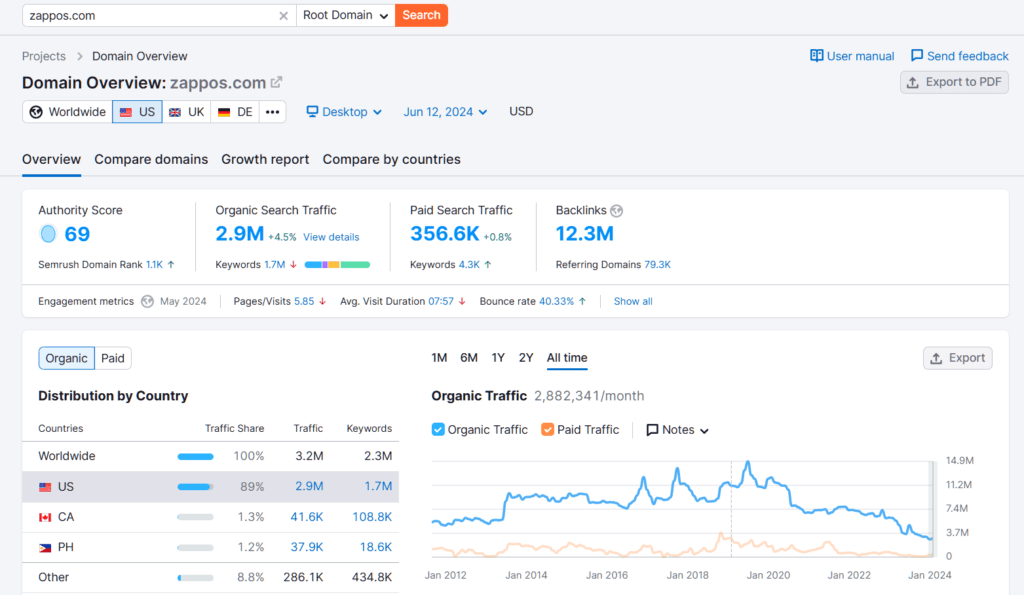The width and height of the screenshot is (1024, 595).
Task: Click organic traffic 2.9M value
Action: coord(240,233)
